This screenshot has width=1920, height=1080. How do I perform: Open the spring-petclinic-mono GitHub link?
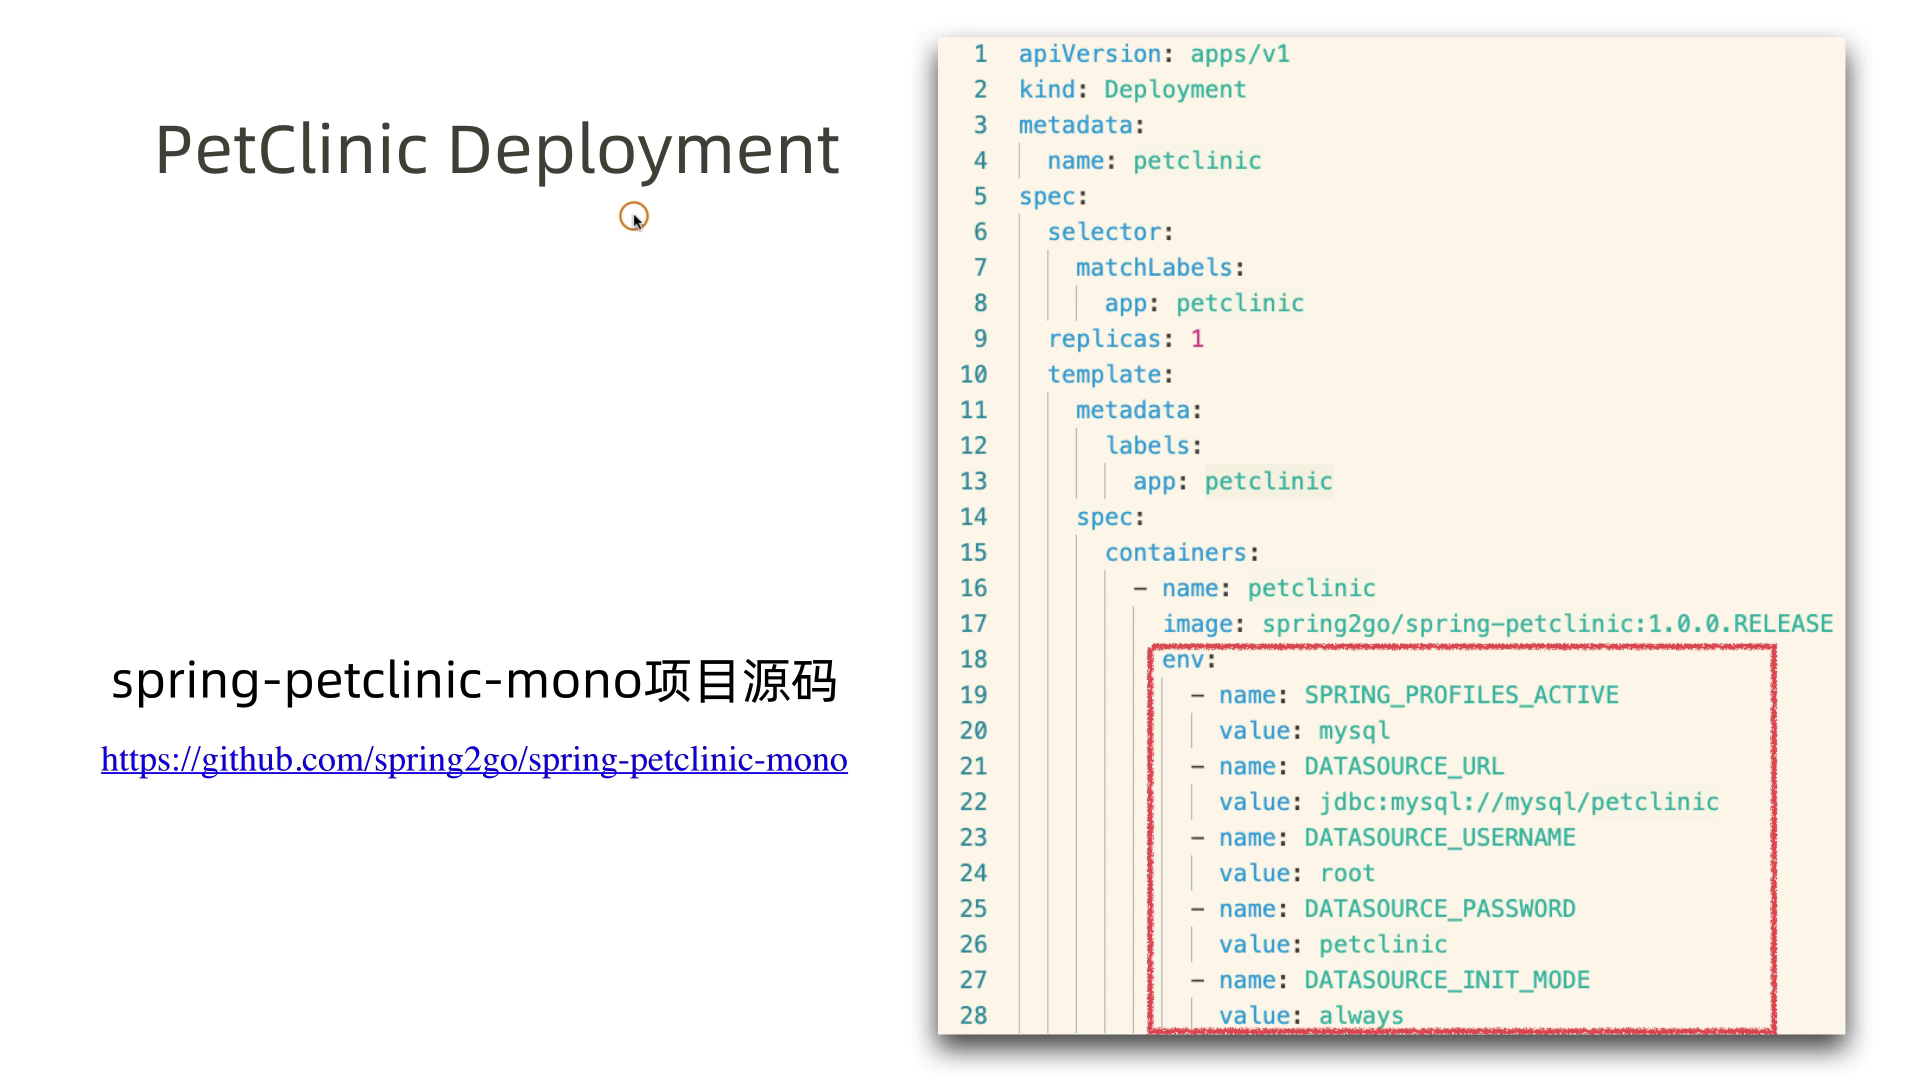pos(474,760)
